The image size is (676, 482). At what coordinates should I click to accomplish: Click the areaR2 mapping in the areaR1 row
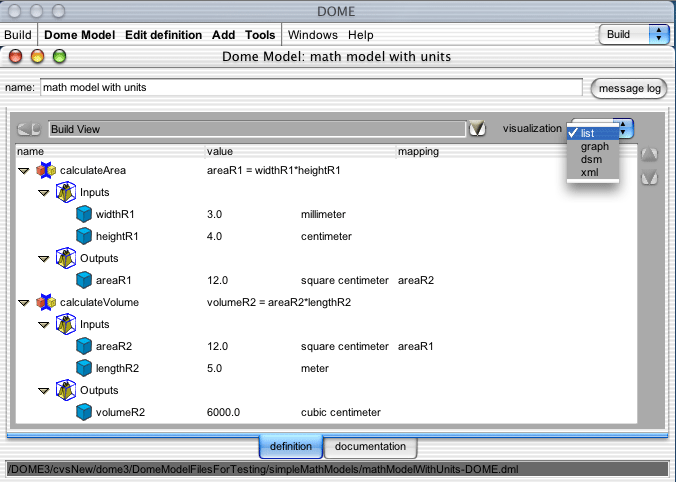[416, 280]
